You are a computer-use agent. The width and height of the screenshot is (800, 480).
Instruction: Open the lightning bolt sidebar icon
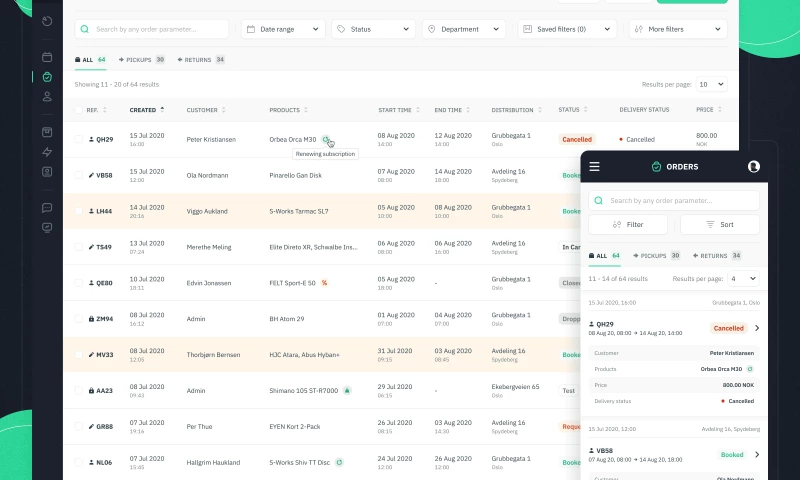coord(47,152)
